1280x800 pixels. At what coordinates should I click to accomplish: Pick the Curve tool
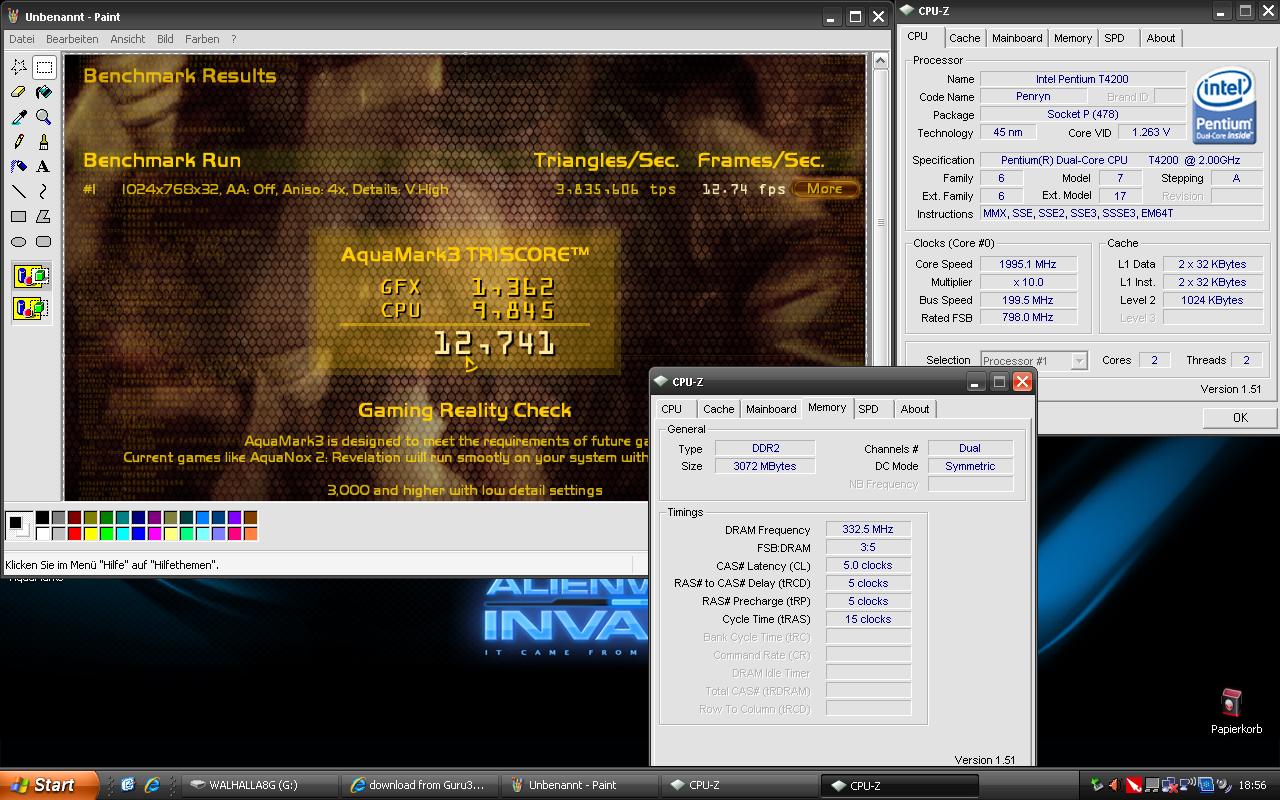[44, 191]
